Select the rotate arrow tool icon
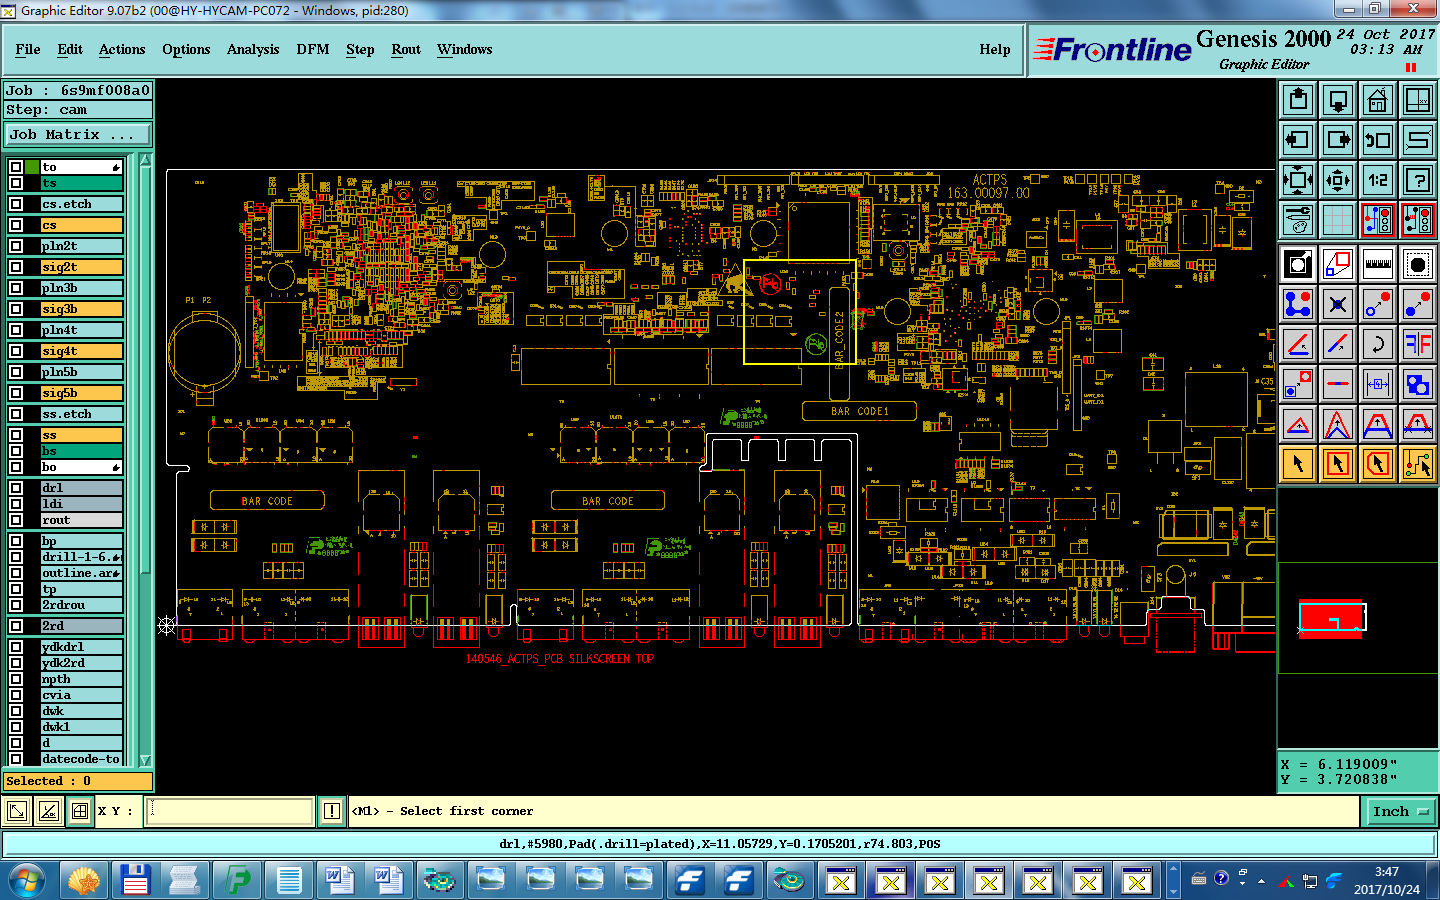The image size is (1440, 900). [1378, 344]
